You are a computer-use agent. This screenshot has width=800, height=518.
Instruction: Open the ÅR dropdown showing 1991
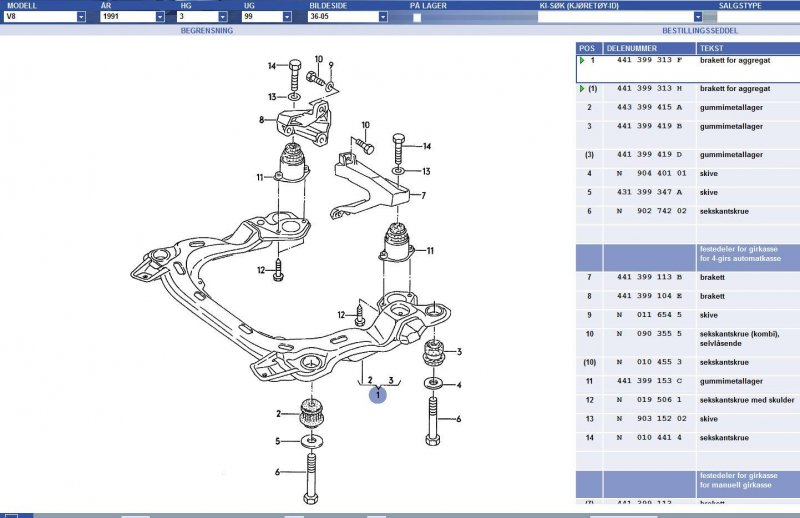click(x=160, y=17)
